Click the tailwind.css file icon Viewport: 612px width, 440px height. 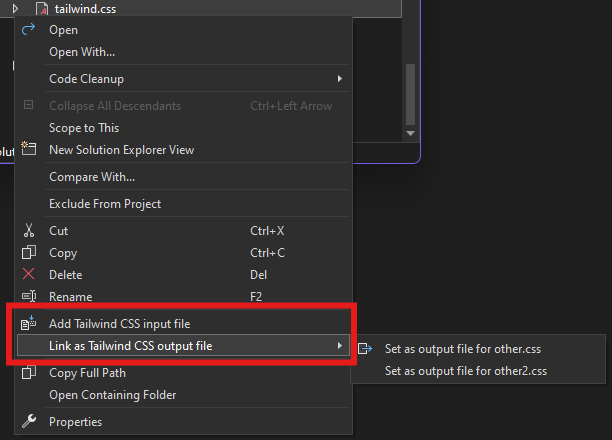point(42,9)
